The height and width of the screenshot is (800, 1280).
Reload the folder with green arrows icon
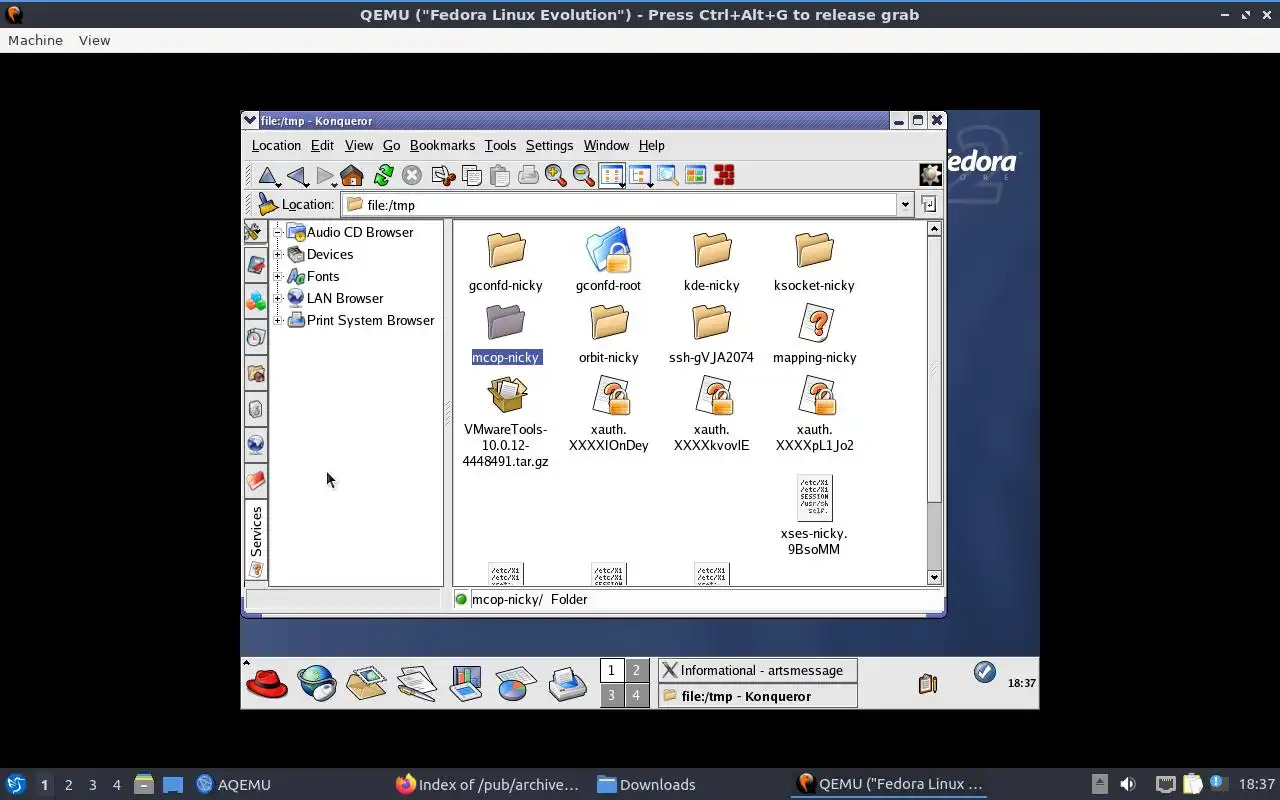383,176
